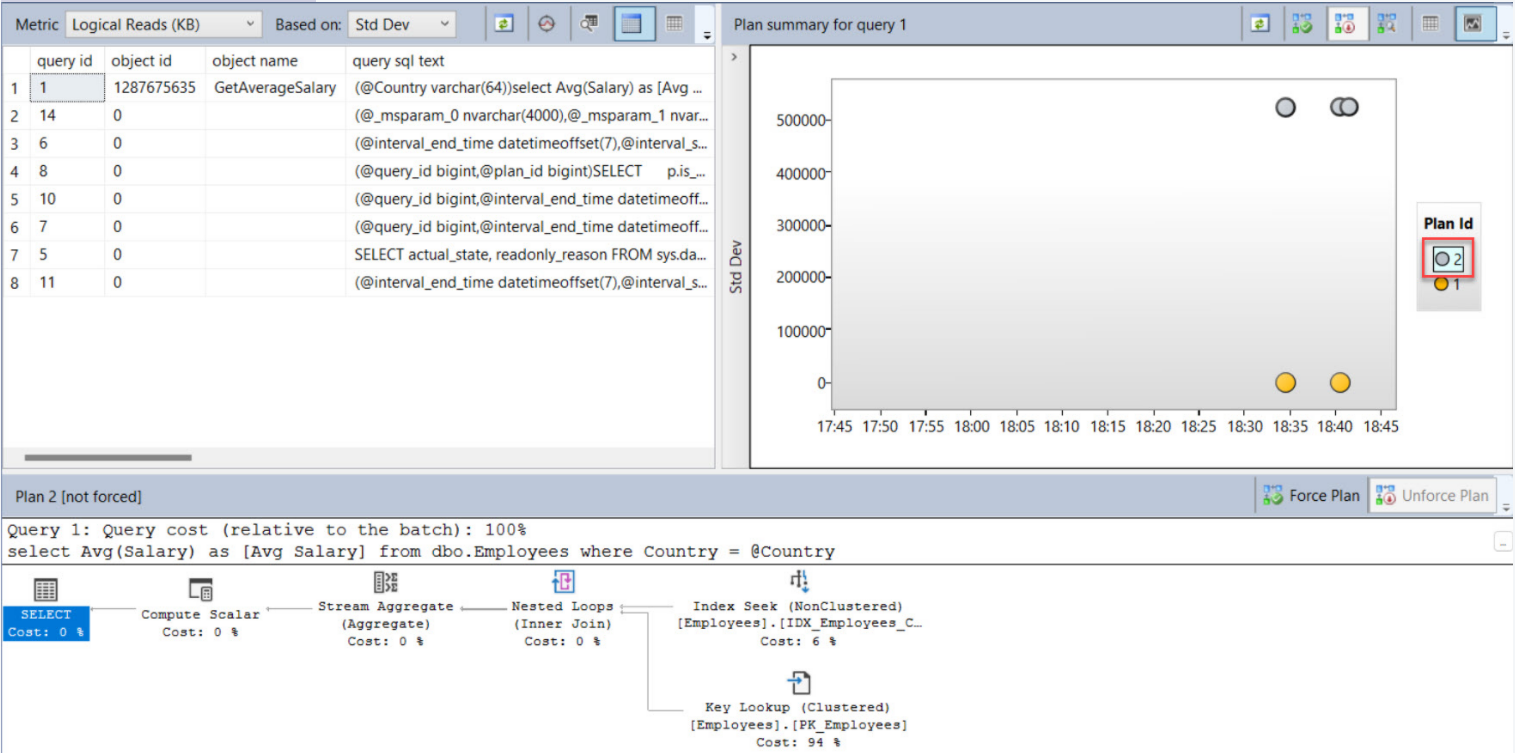The image size is (1515, 753).
Task: View query text icon in left toolbar
Action: tap(589, 24)
